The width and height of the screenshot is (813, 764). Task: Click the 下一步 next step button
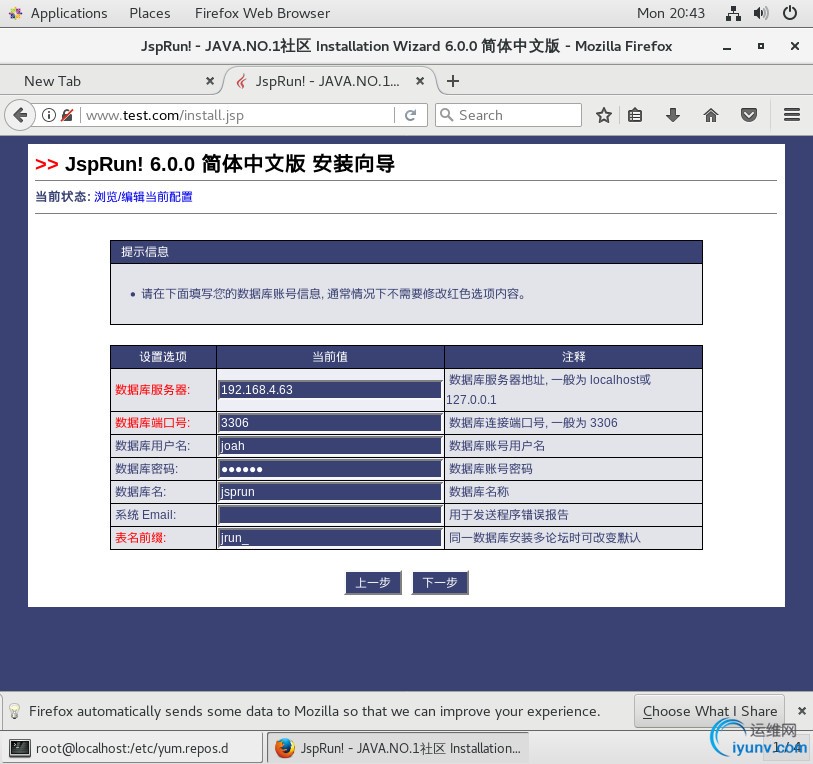pyautogui.click(x=440, y=582)
